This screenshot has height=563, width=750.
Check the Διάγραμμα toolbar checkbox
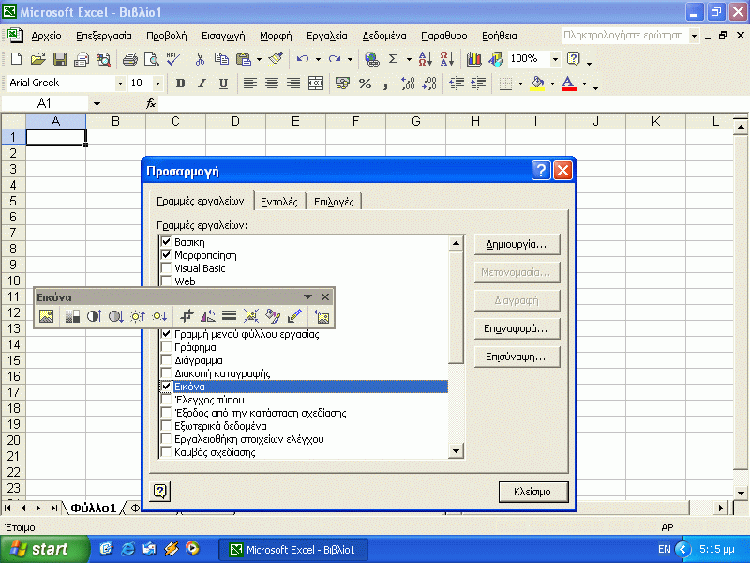[x=166, y=360]
